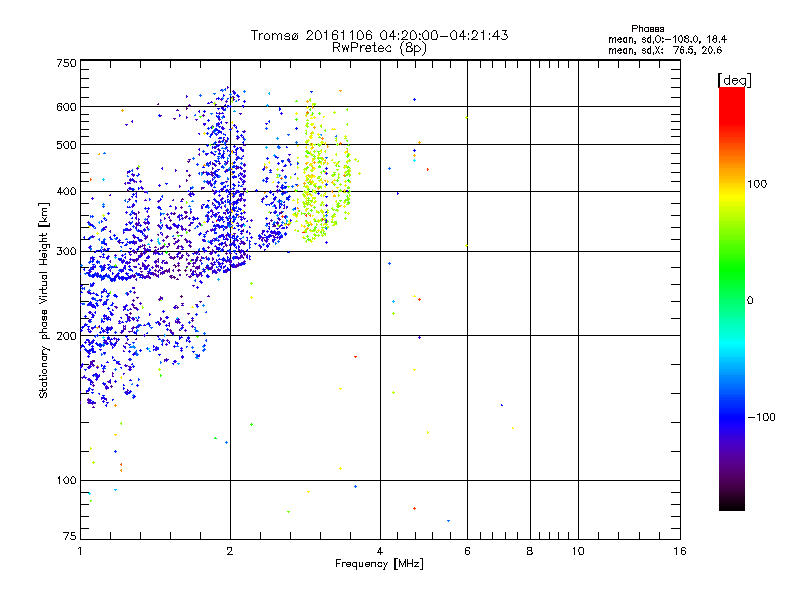Click the x-axis tick label '6'

click(x=467, y=551)
